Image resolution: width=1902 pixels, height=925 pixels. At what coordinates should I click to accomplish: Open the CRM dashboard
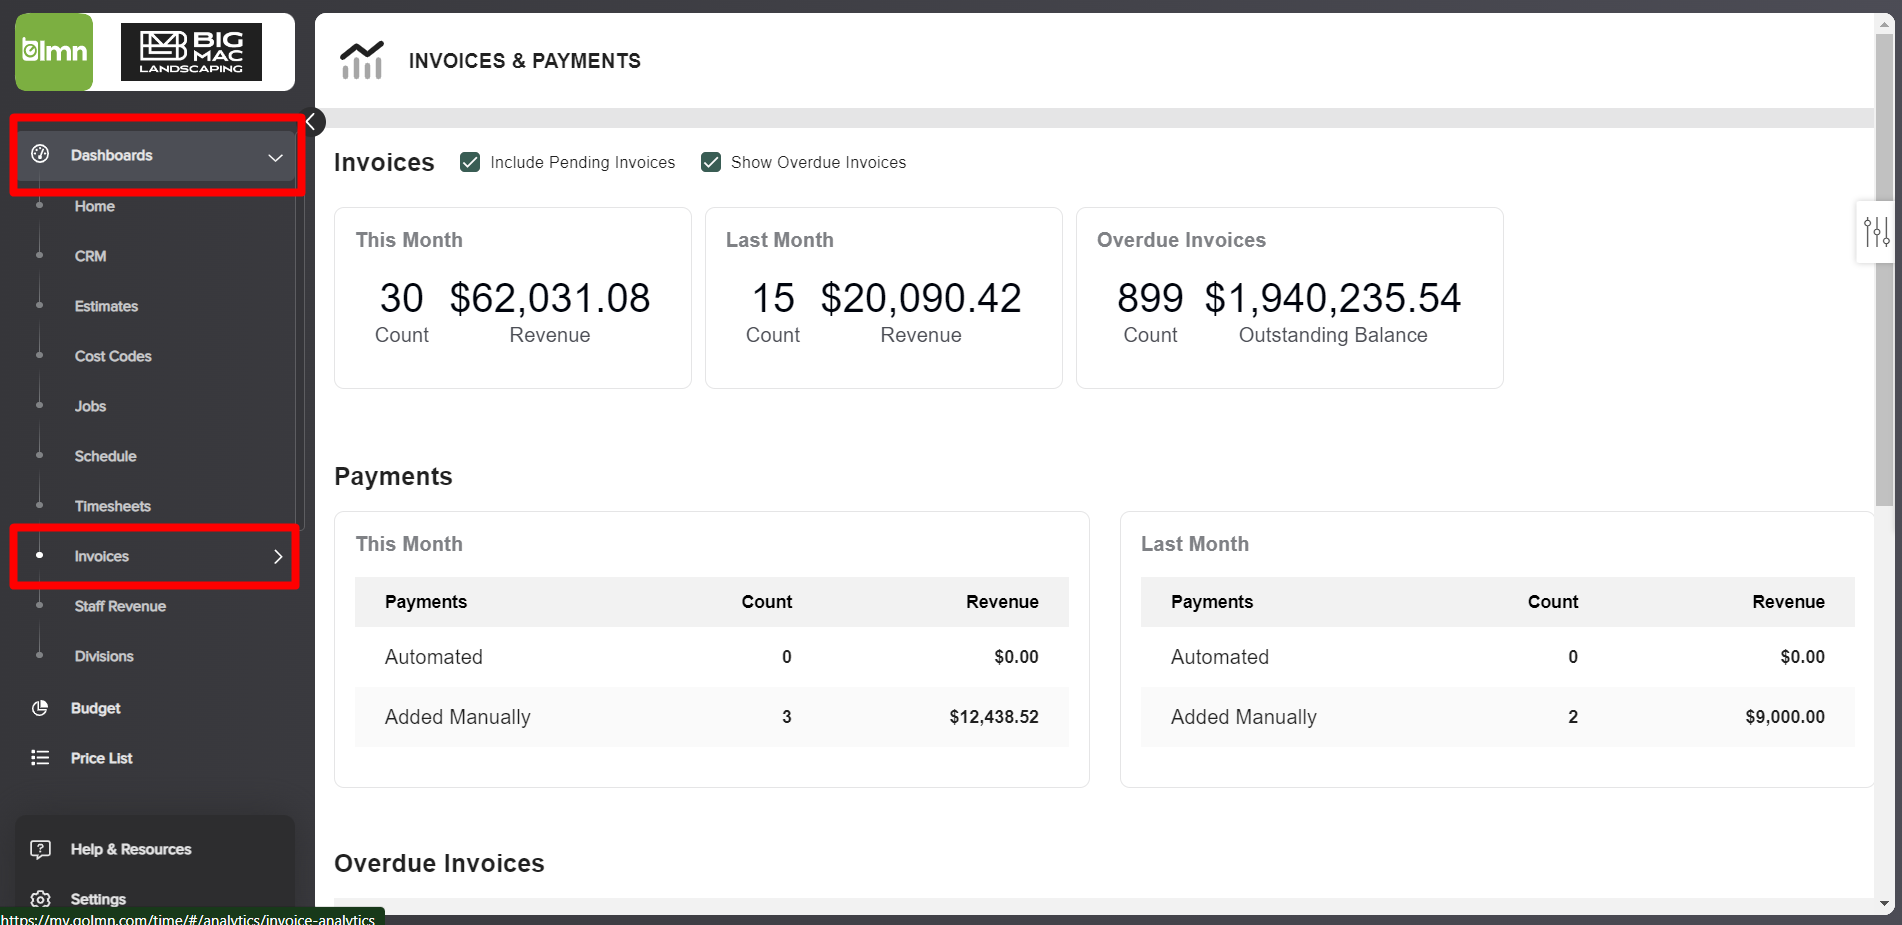(91, 256)
